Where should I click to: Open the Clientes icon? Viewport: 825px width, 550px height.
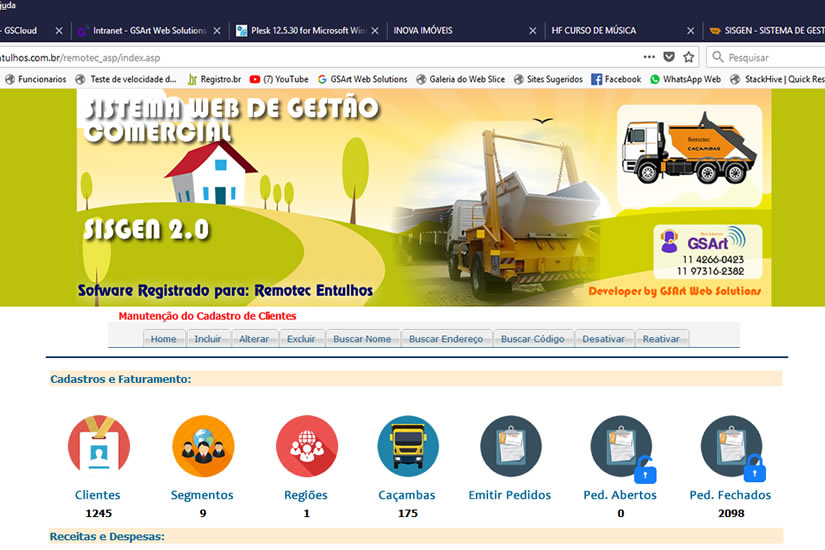click(x=98, y=446)
